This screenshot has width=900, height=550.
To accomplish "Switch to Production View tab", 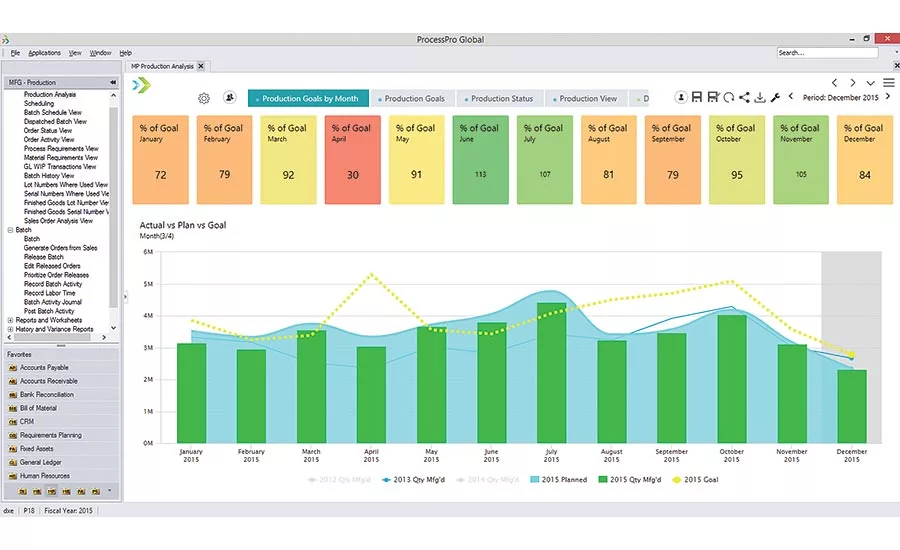I will [585, 98].
